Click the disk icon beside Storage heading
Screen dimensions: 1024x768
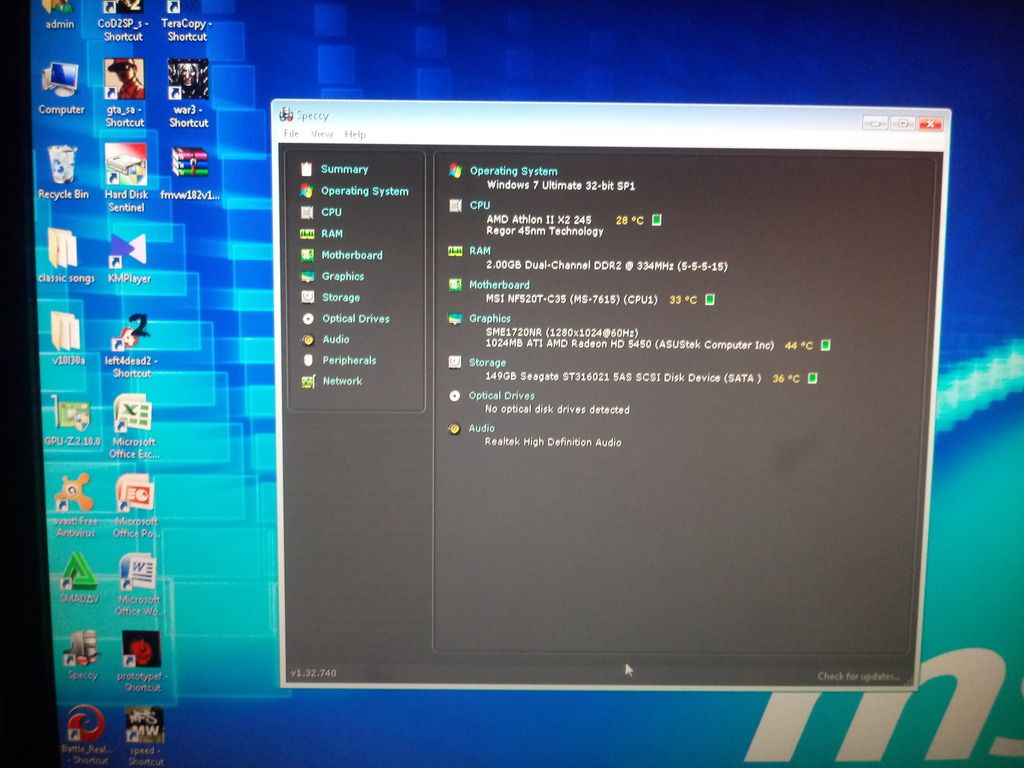pos(455,362)
